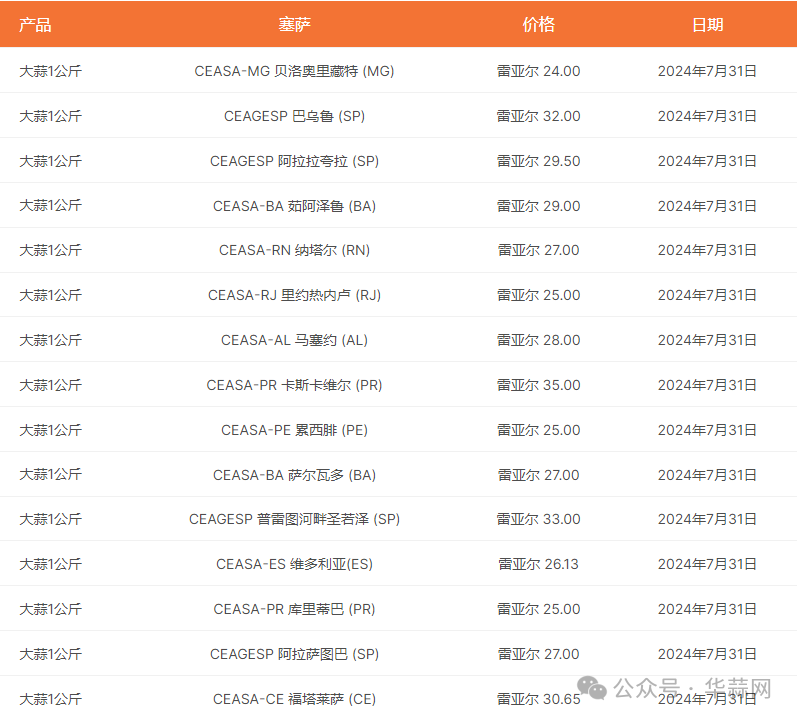Click 大蒜1公斤 in the 巴乌鲁 (SP) row
The image size is (797, 720).
click(x=50, y=116)
